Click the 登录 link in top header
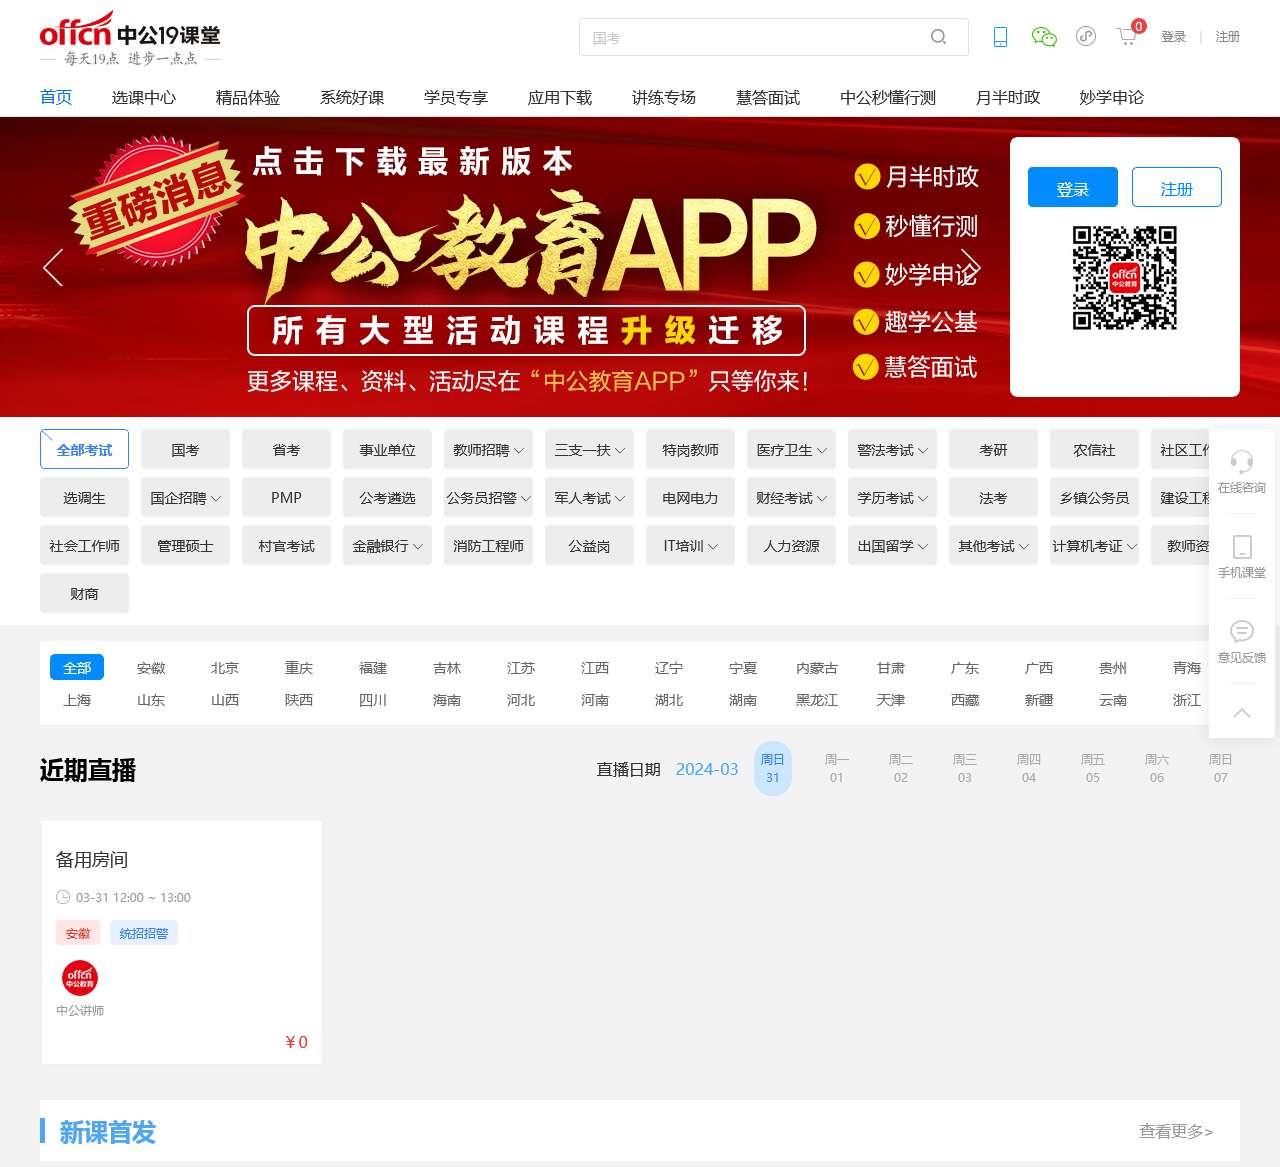The image size is (1280, 1167). click(x=1173, y=37)
